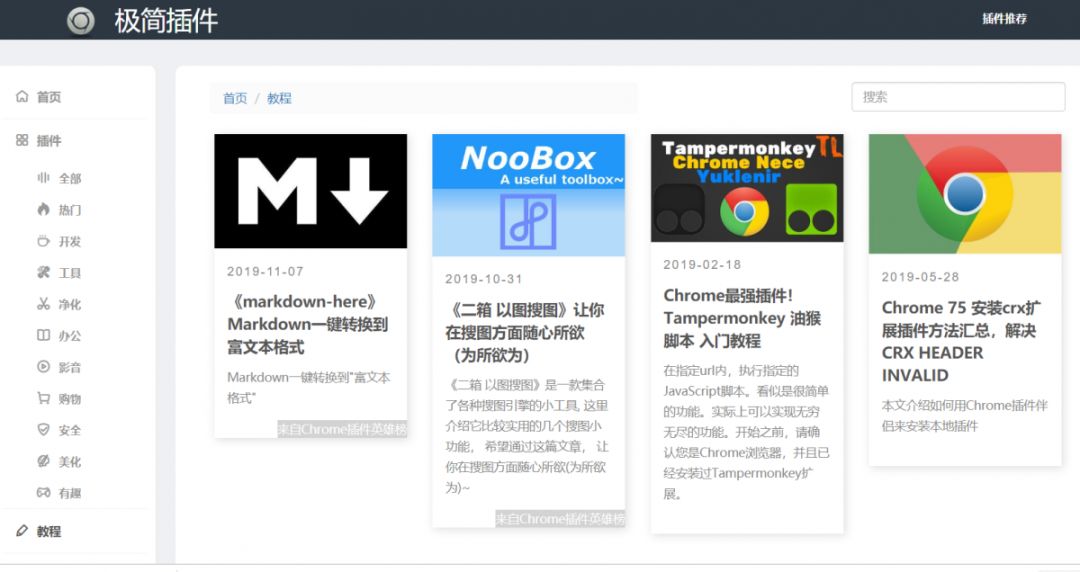The height and width of the screenshot is (572, 1080).
Task: Click the date 2019-05-28
Action: point(920,277)
